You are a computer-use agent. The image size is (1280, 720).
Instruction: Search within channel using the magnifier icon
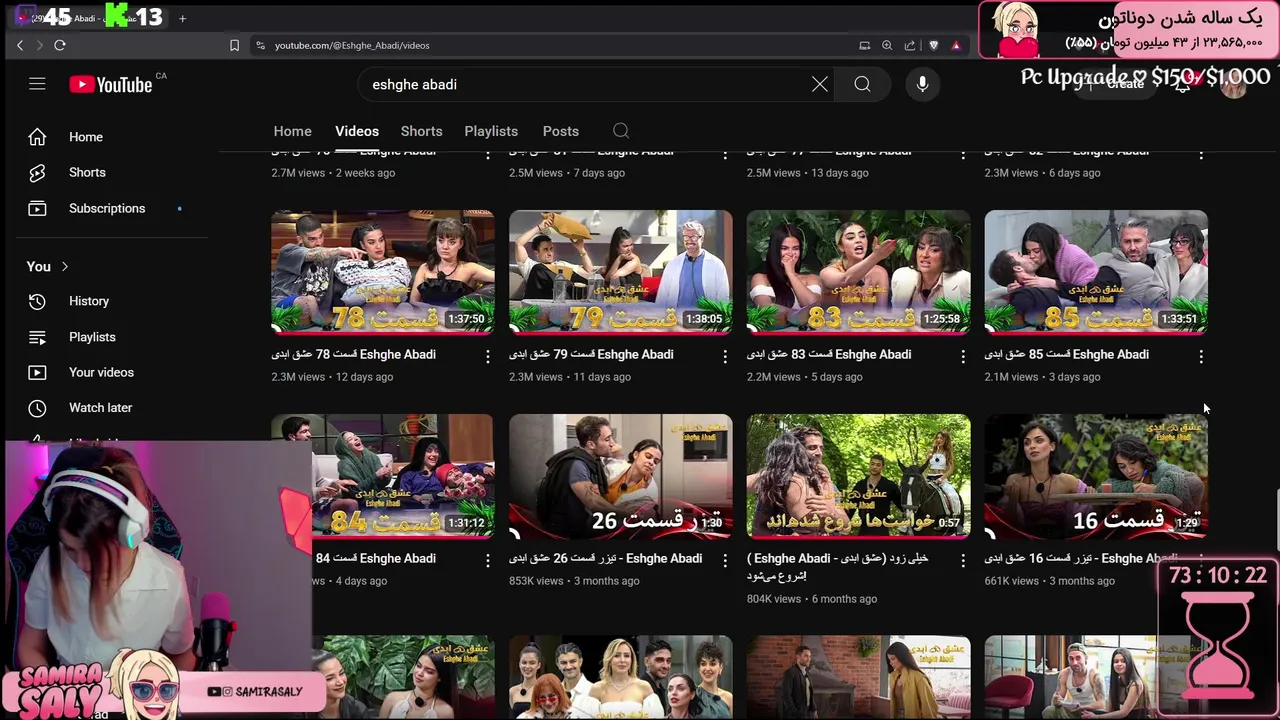pyautogui.click(x=621, y=131)
